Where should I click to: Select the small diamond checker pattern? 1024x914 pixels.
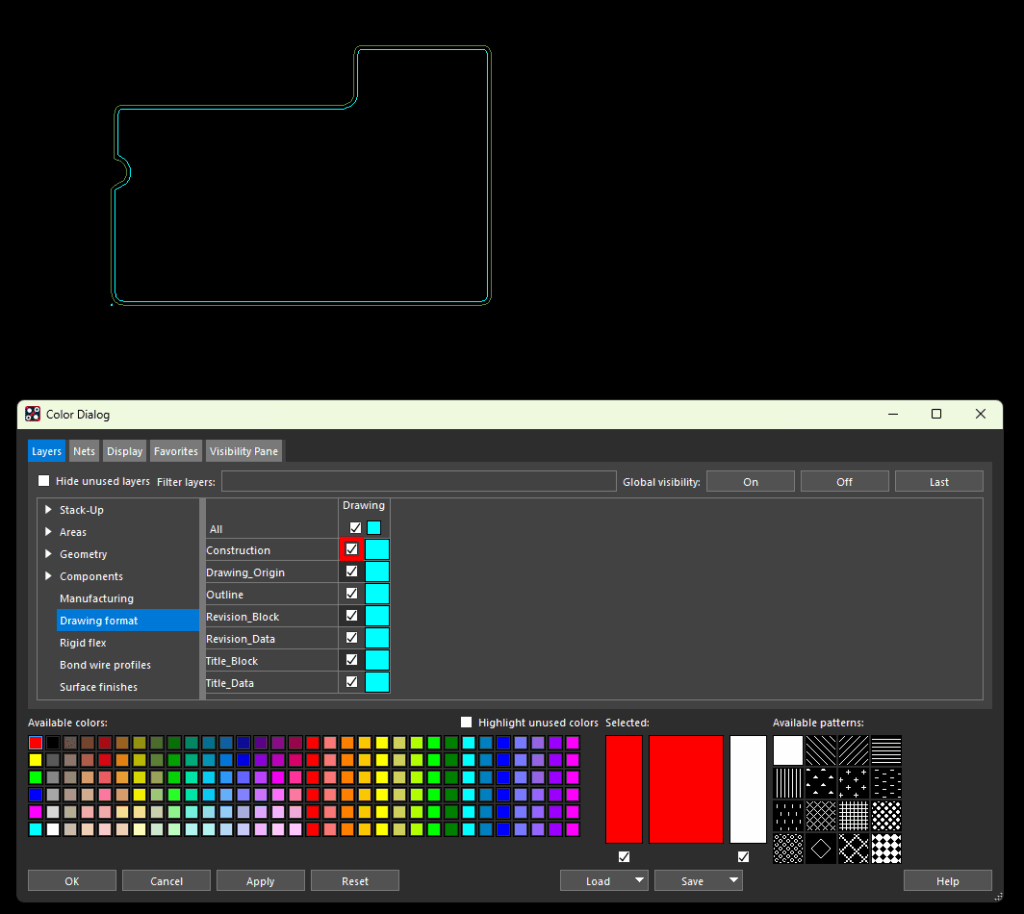pyautogui.click(x=886, y=815)
